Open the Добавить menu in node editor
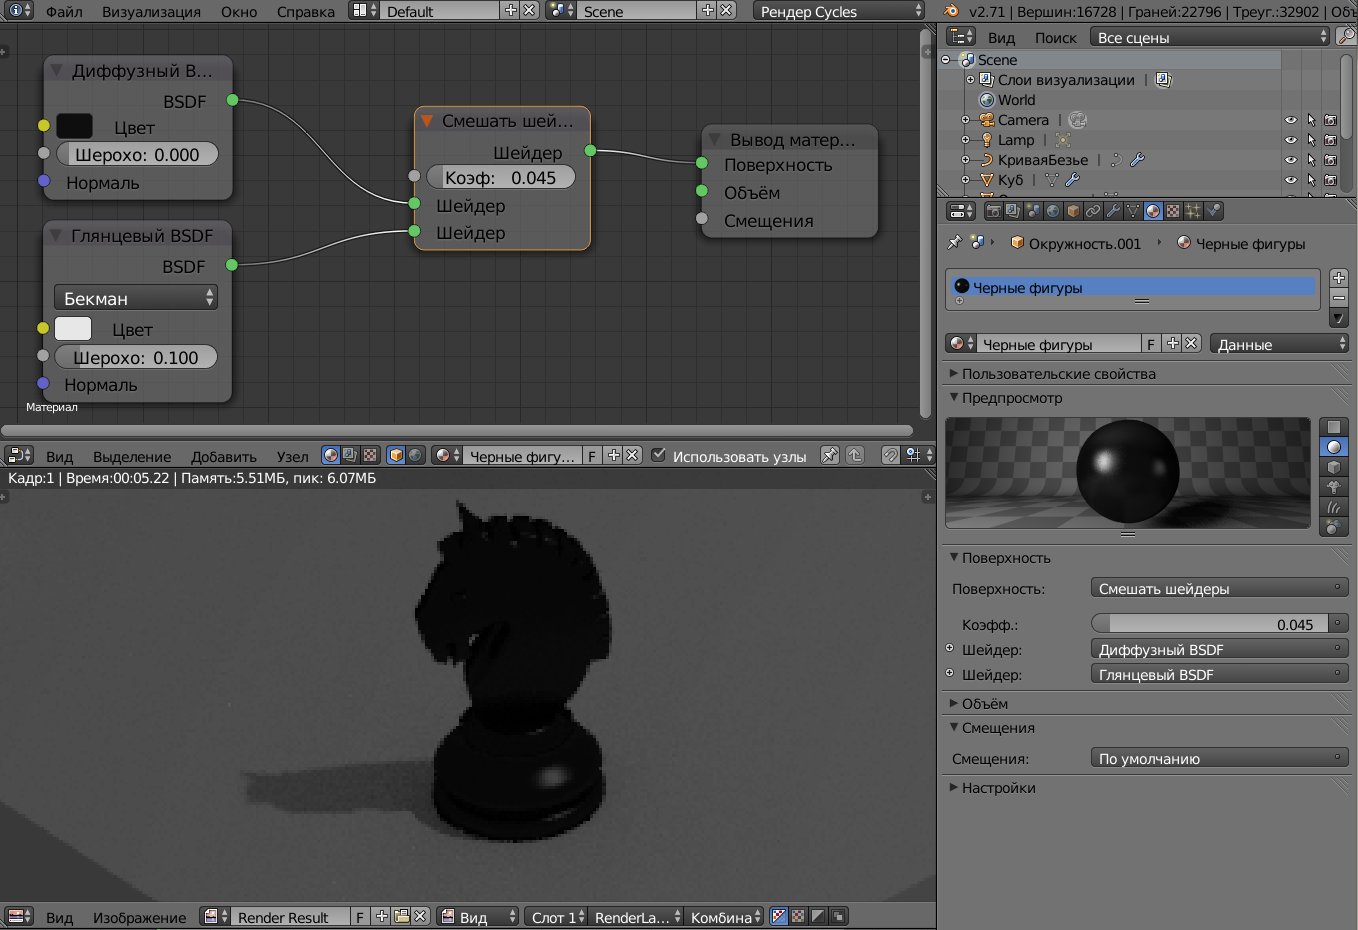Screen dimensions: 1358x930 [x=223, y=456]
